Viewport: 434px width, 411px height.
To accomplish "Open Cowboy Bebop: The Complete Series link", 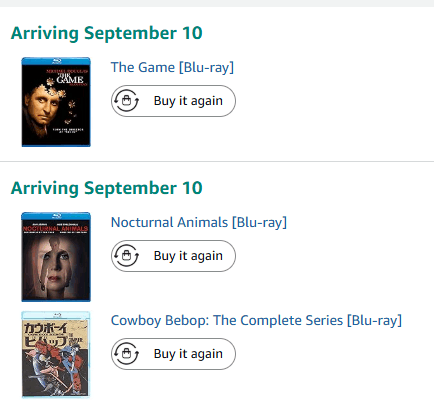I will [256, 320].
